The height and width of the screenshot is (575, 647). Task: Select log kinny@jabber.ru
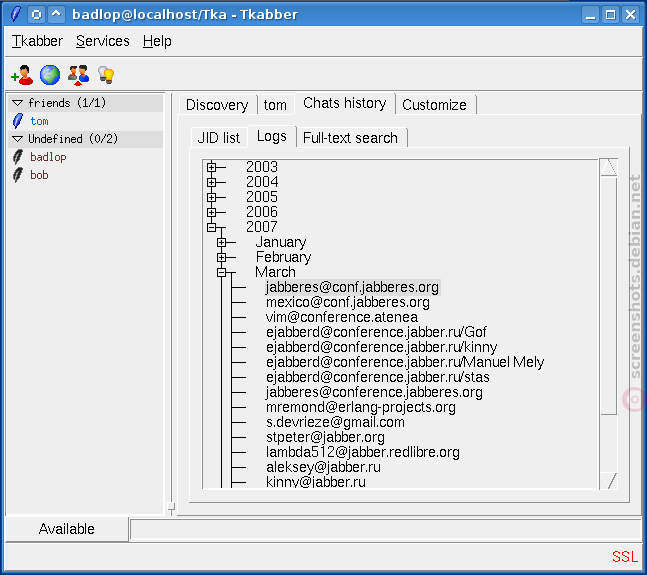tap(316, 482)
